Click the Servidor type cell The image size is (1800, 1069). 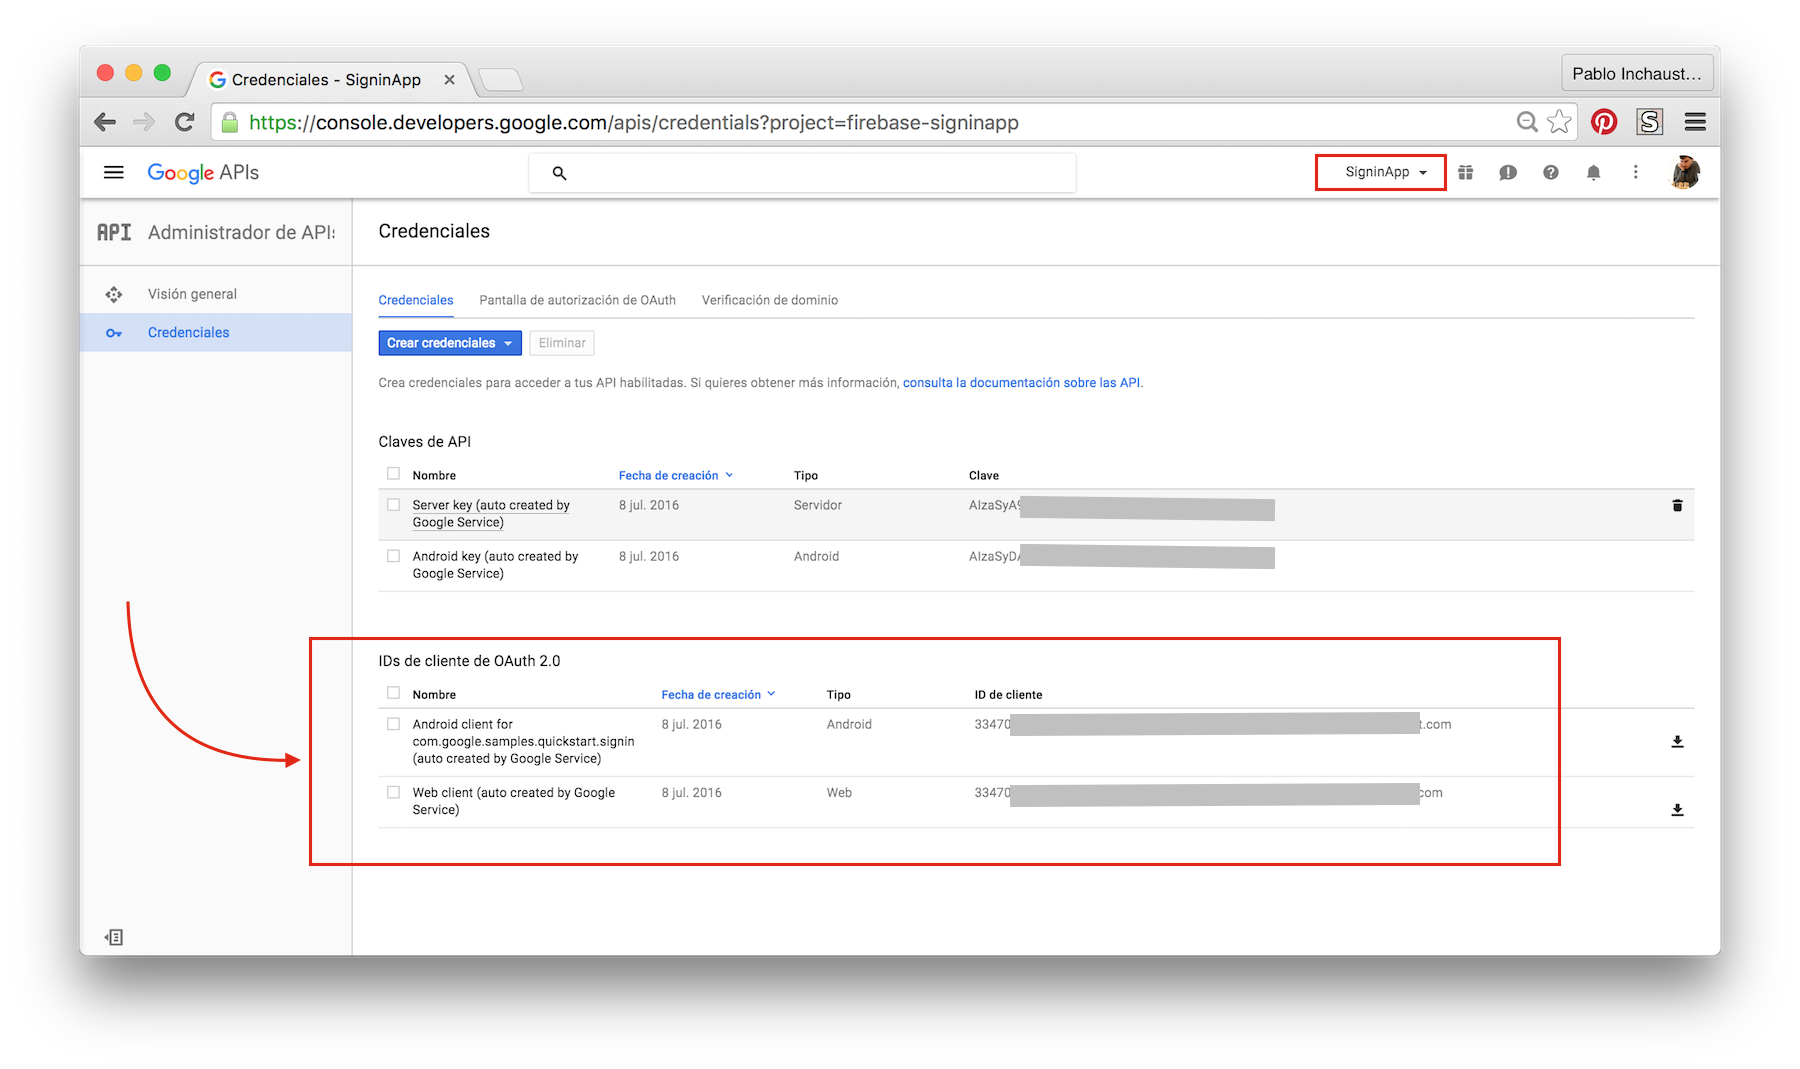[x=817, y=505]
